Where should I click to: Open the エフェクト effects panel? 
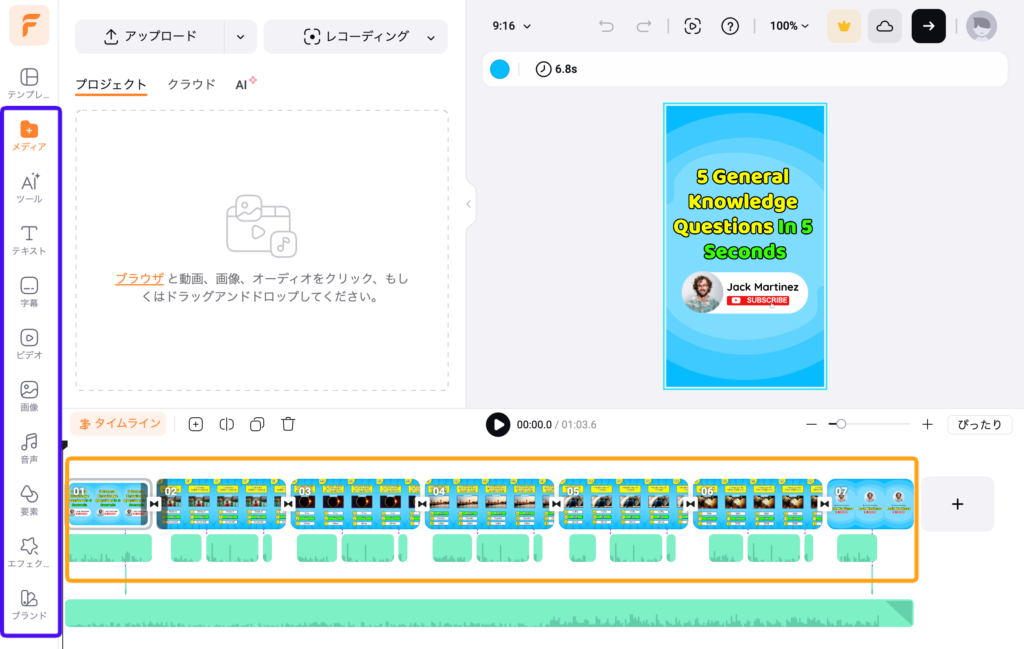(29, 551)
